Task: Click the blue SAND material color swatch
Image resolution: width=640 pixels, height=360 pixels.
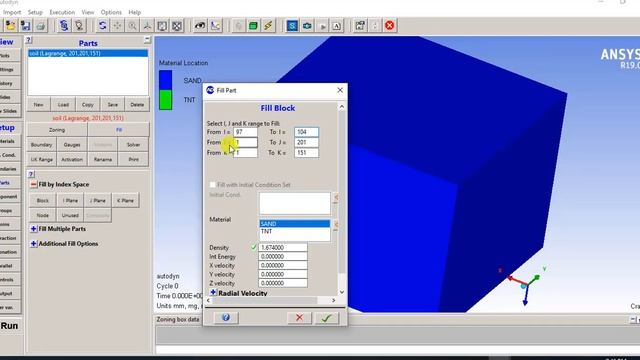Action: pos(165,80)
